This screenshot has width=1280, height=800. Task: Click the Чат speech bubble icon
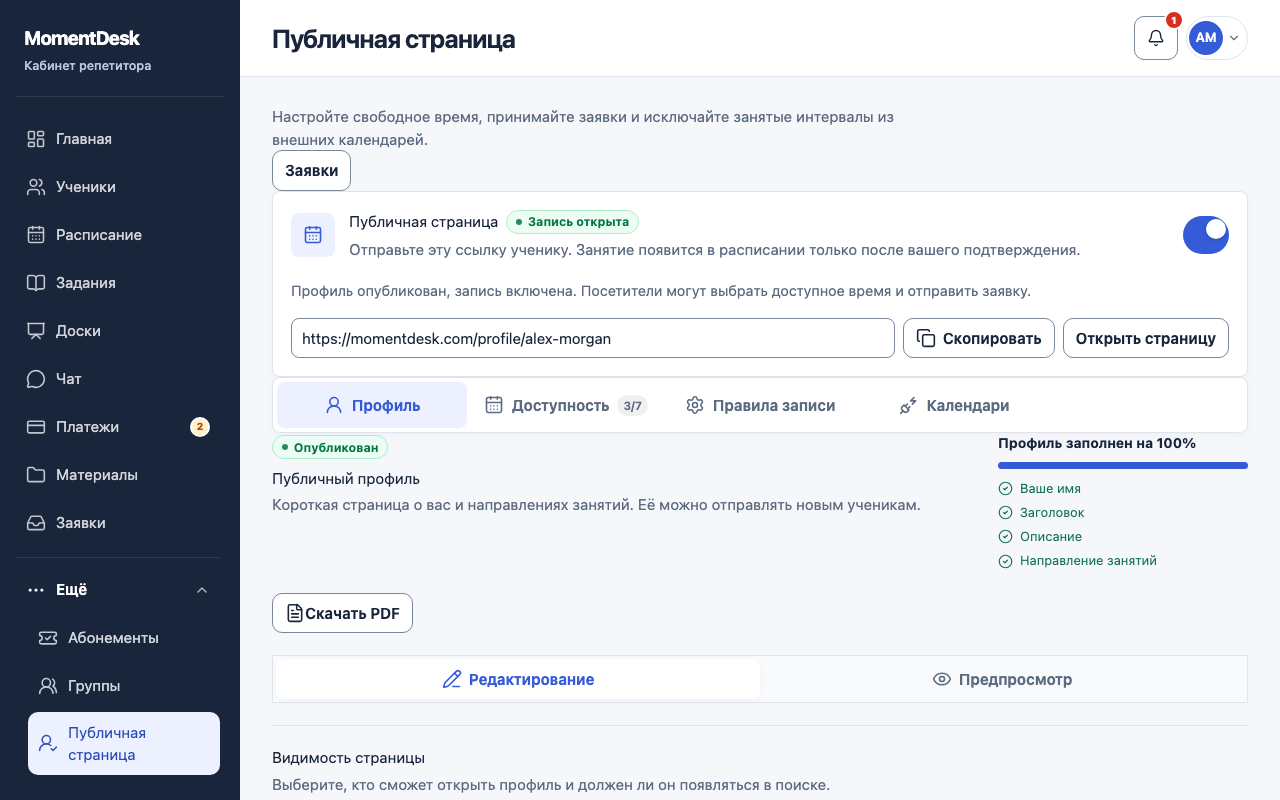pyautogui.click(x=36, y=379)
